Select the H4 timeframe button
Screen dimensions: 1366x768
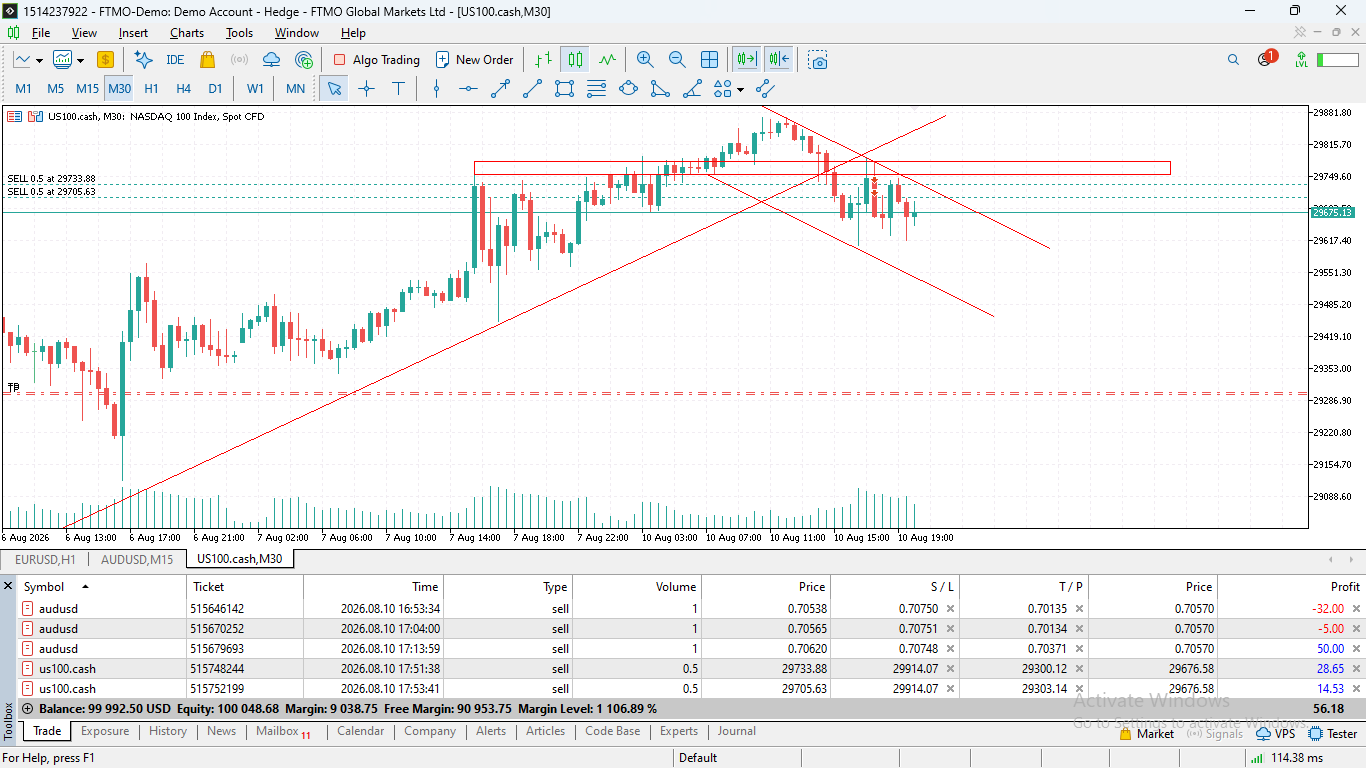coord(183,88)
